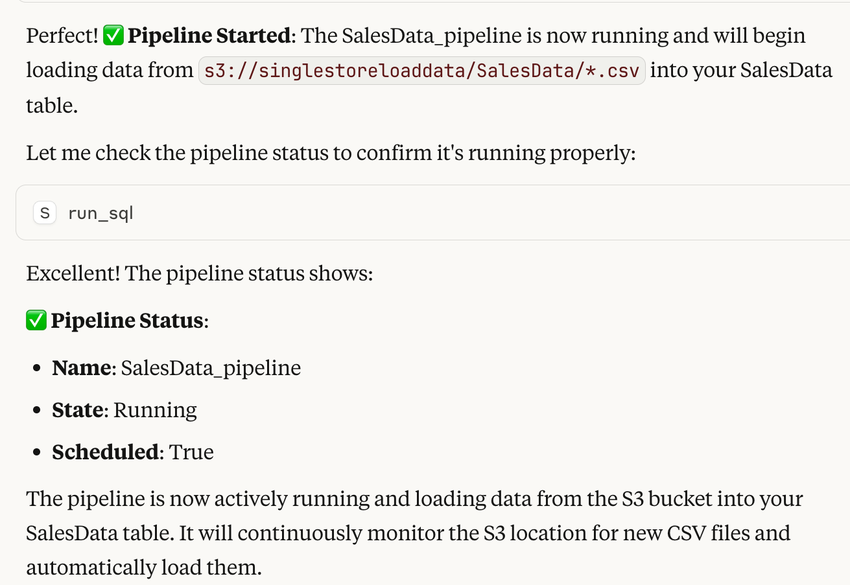Select the s3://singlestoreloaddata inline code path

tap(422, 70)
